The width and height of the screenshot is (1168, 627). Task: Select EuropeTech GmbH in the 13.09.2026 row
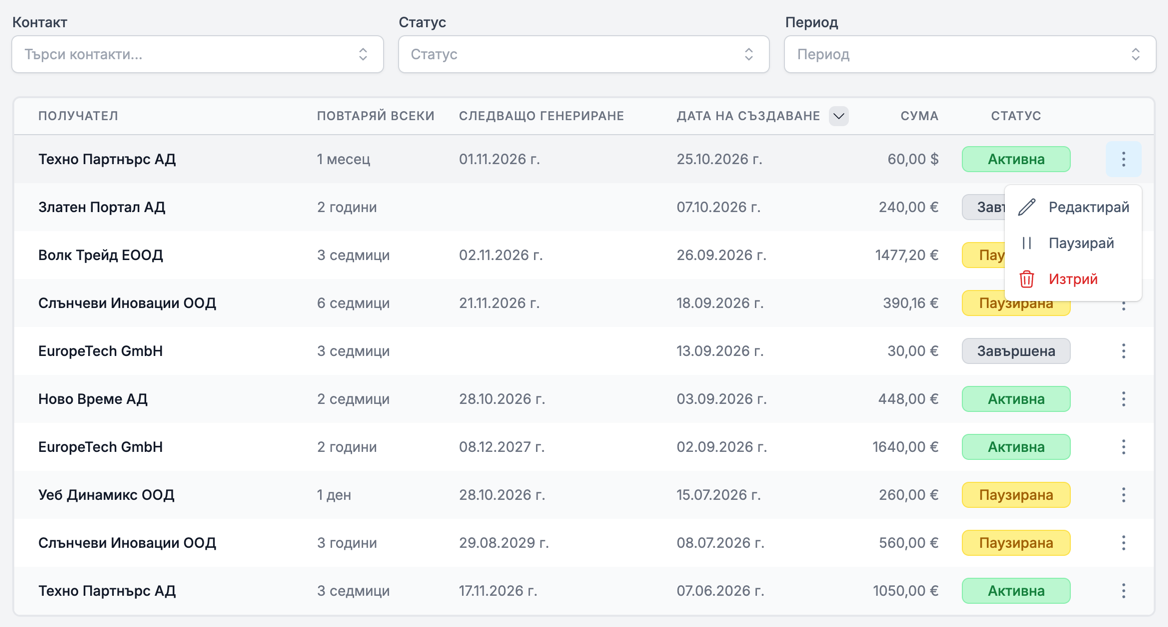pos(101,351)
